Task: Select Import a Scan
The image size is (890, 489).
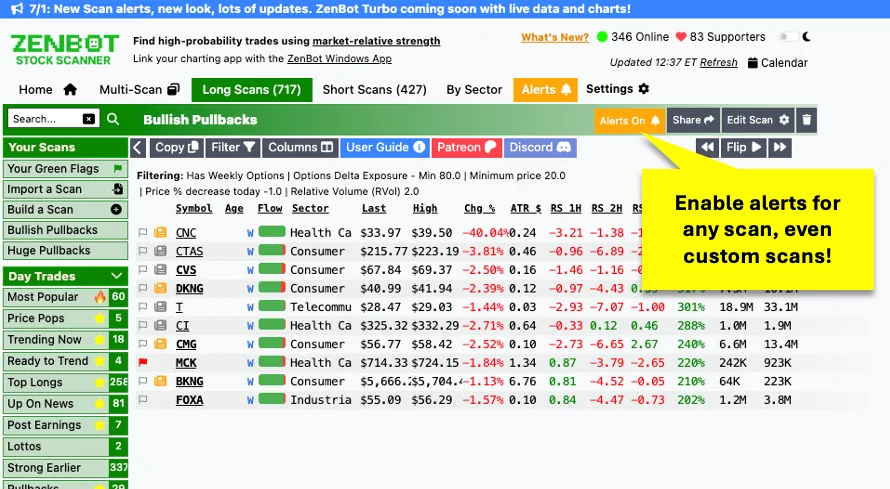Action: [65, 189]
